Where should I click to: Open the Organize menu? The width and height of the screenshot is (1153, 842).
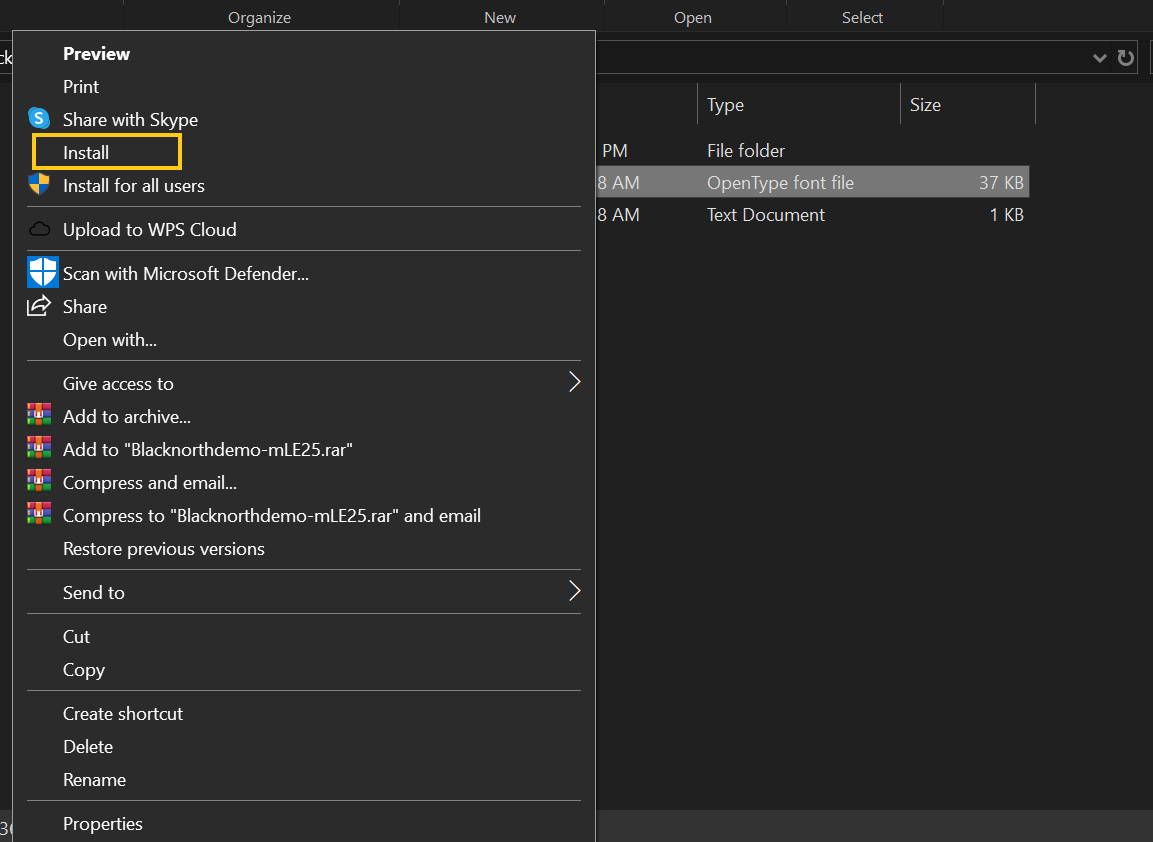pos(259,17)
